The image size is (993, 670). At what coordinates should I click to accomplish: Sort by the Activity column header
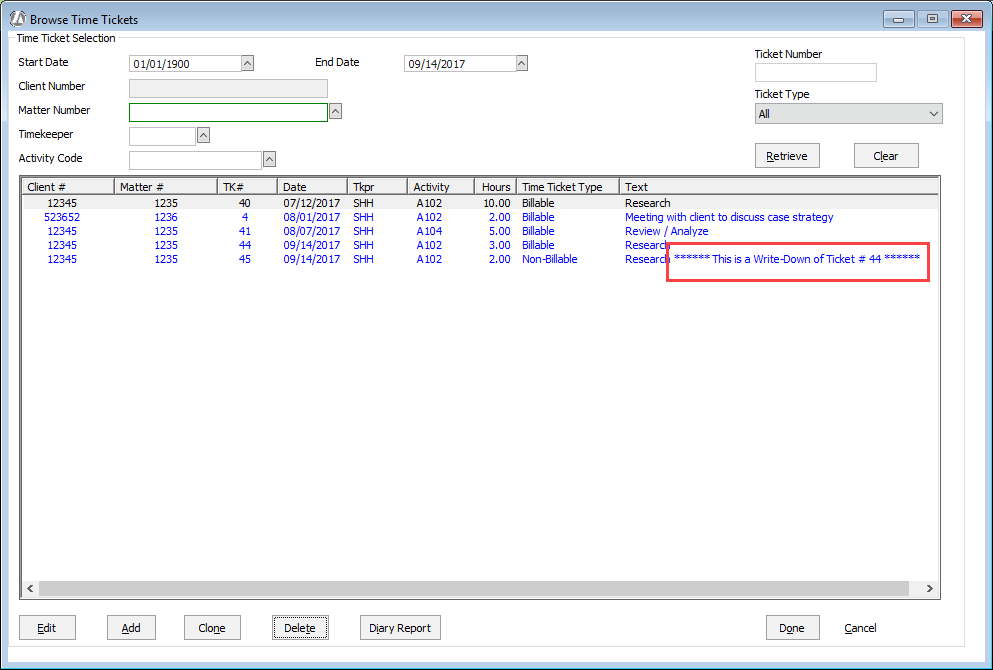[x=441, y=187]
